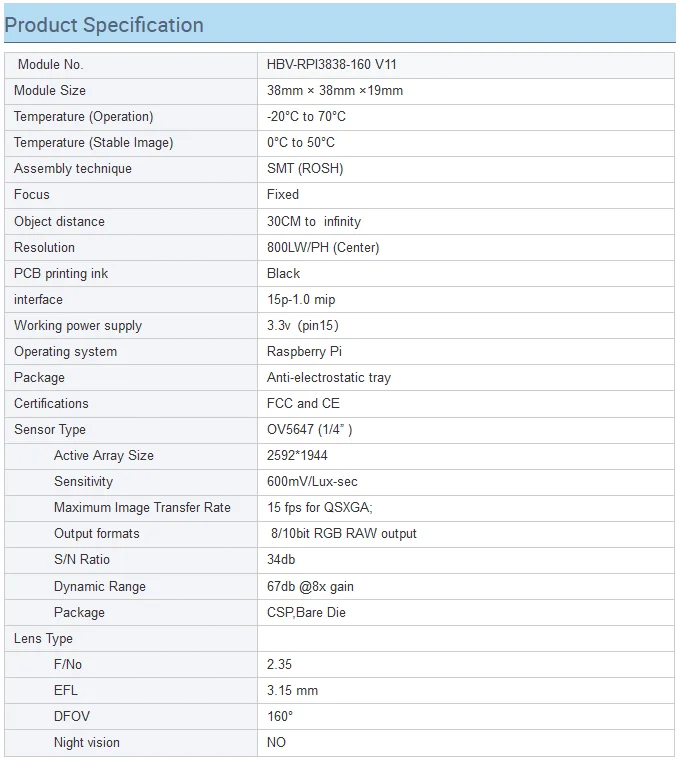Select the 0°C to 50°C value
This screenshot has height=760, width=679.
(x=300, y=142)
